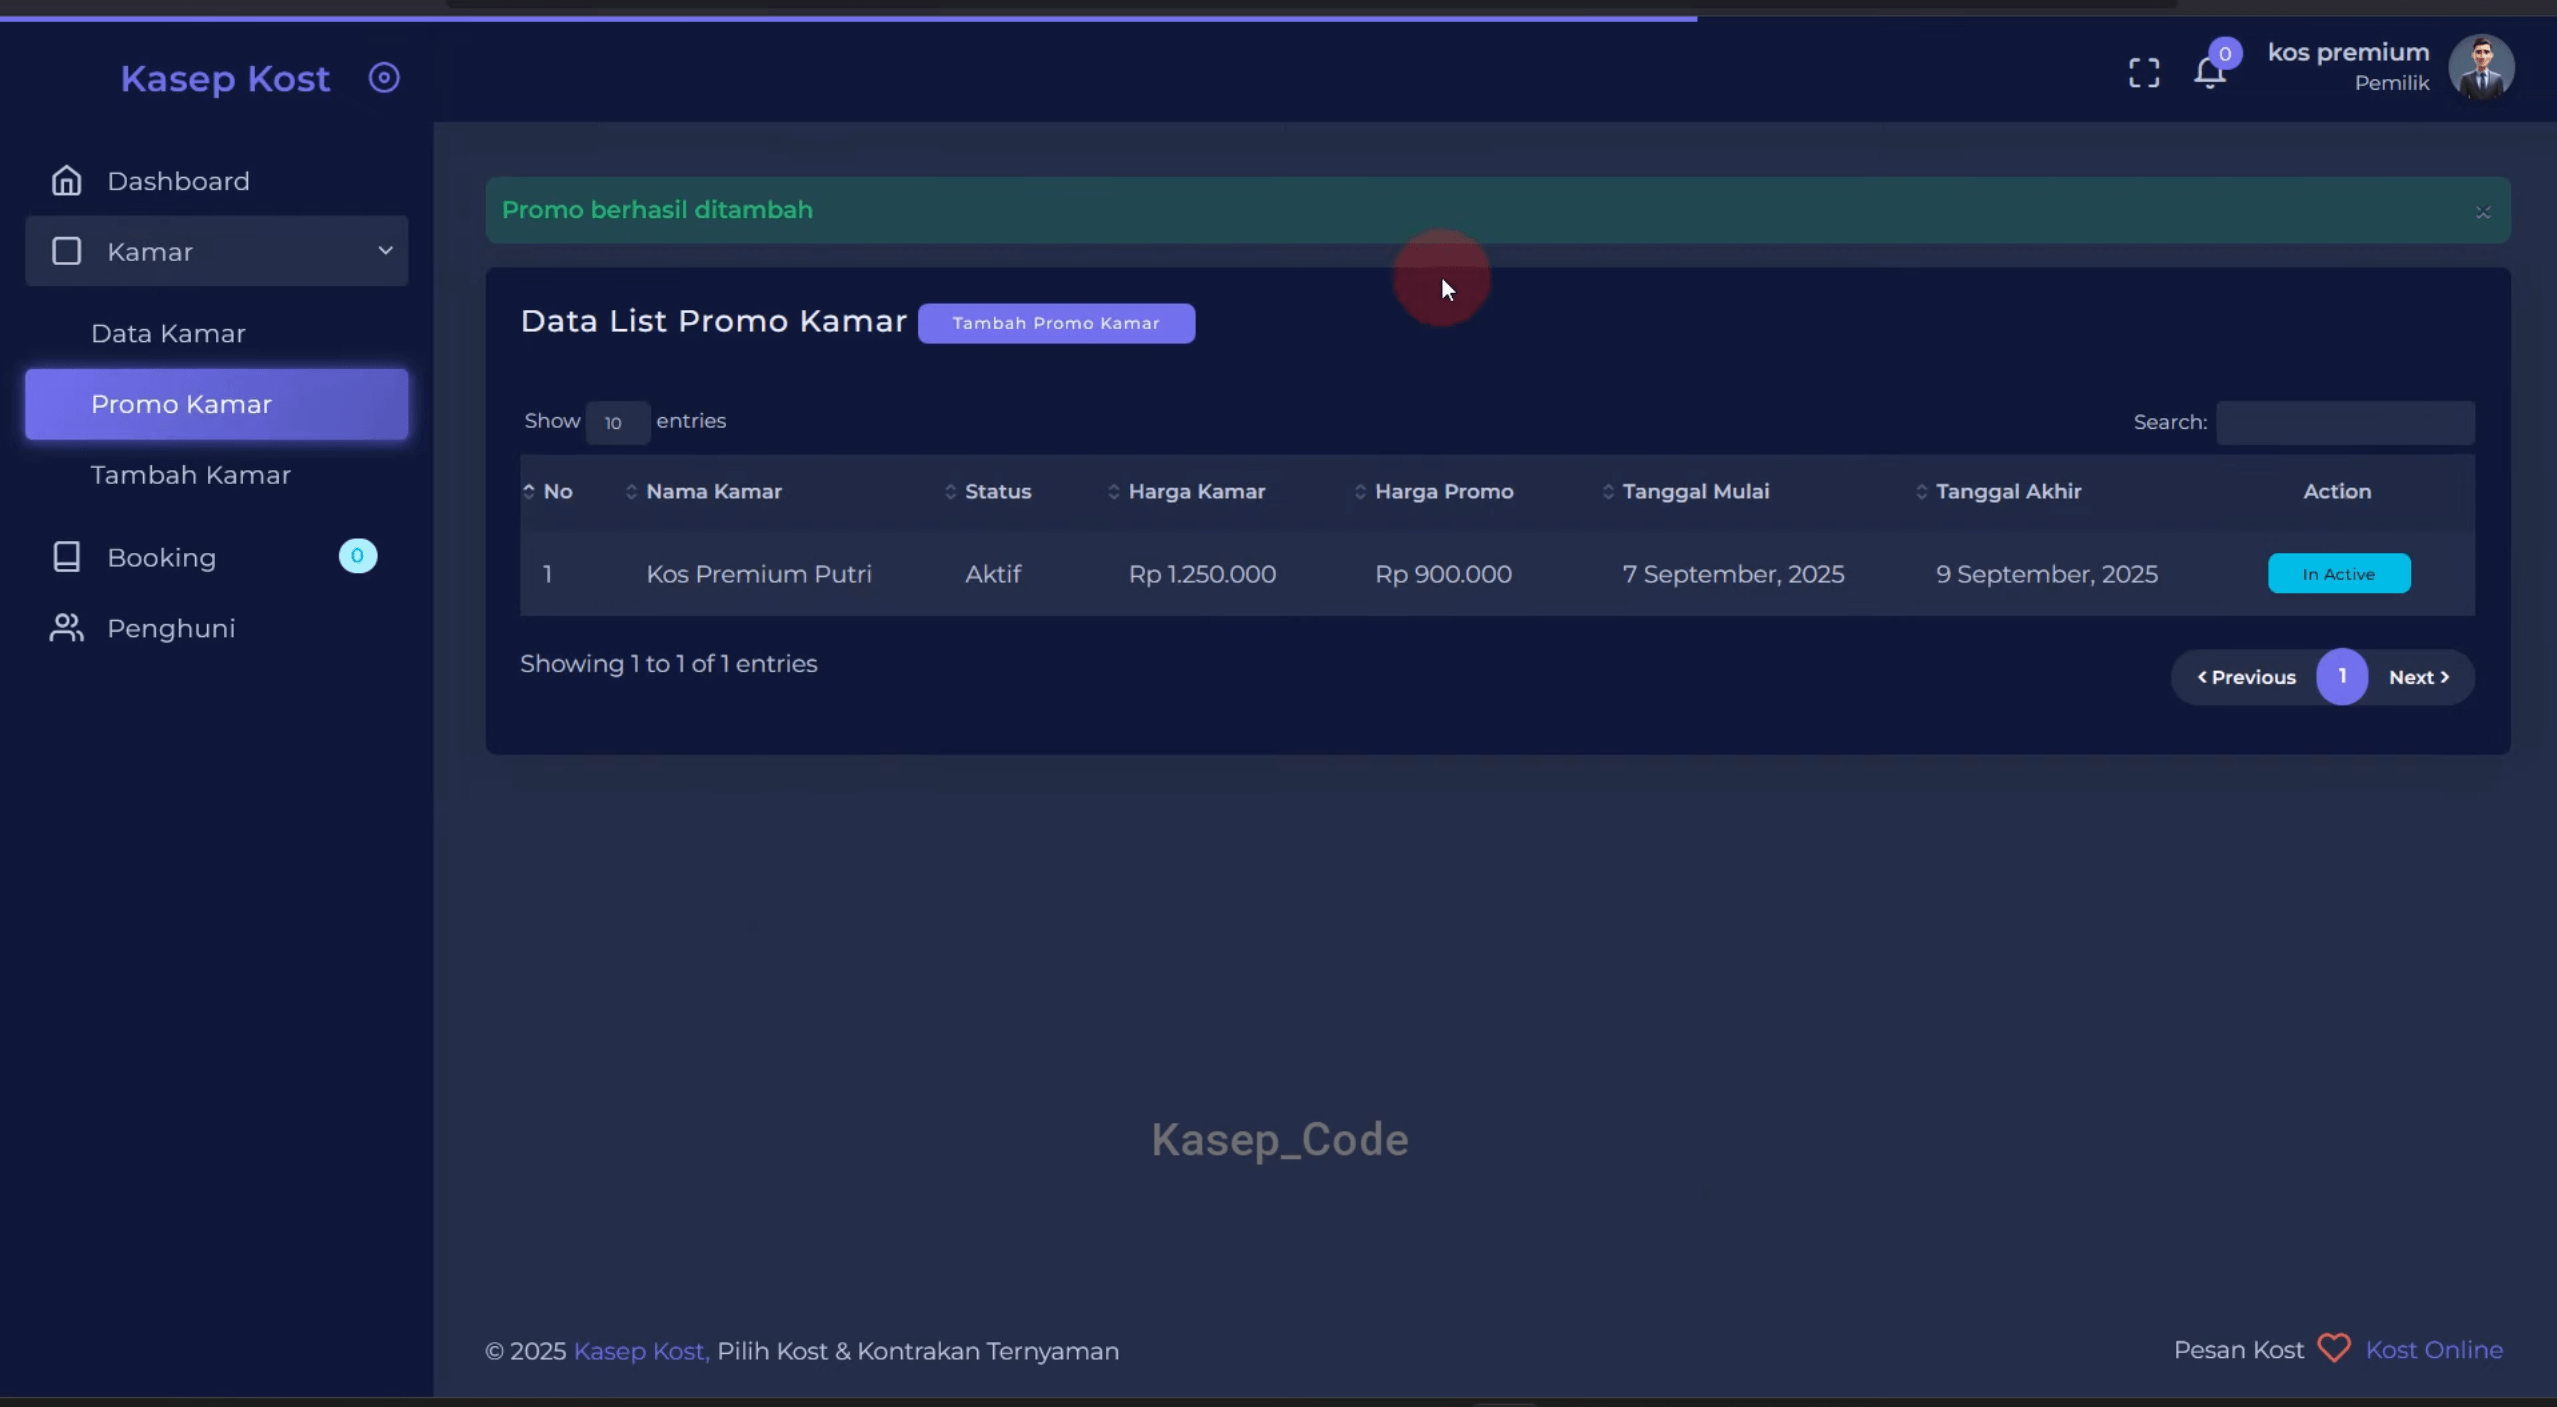Viewport: 2557px width, 1407px height.
Task: Dismiss the success alert message
Action: 2483,212
